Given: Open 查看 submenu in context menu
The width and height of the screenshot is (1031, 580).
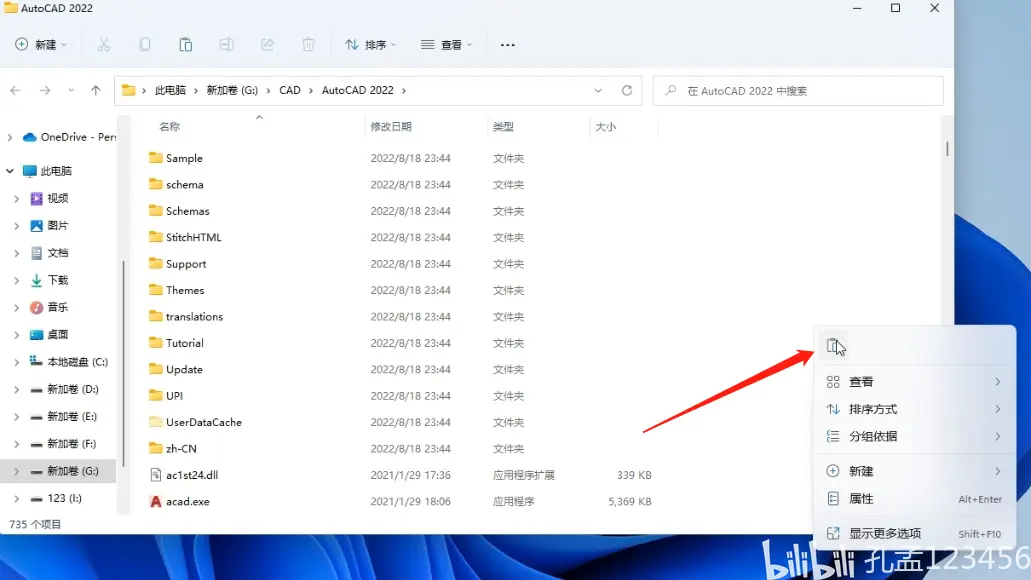Looking at the screenshot, I should tap(914, 382).
